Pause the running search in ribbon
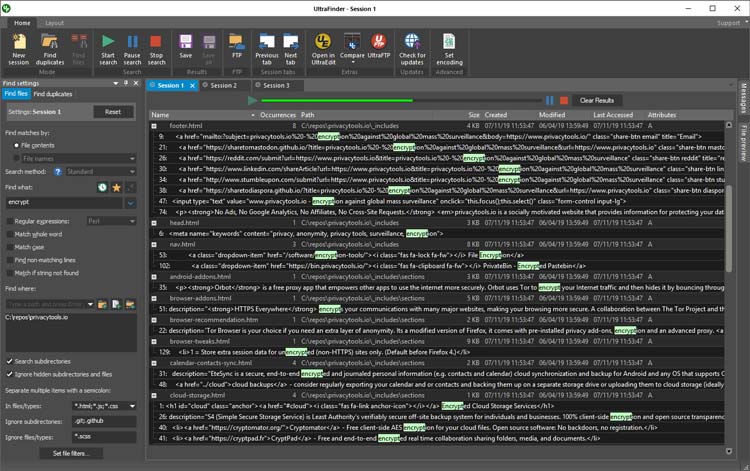 [132, 49]
